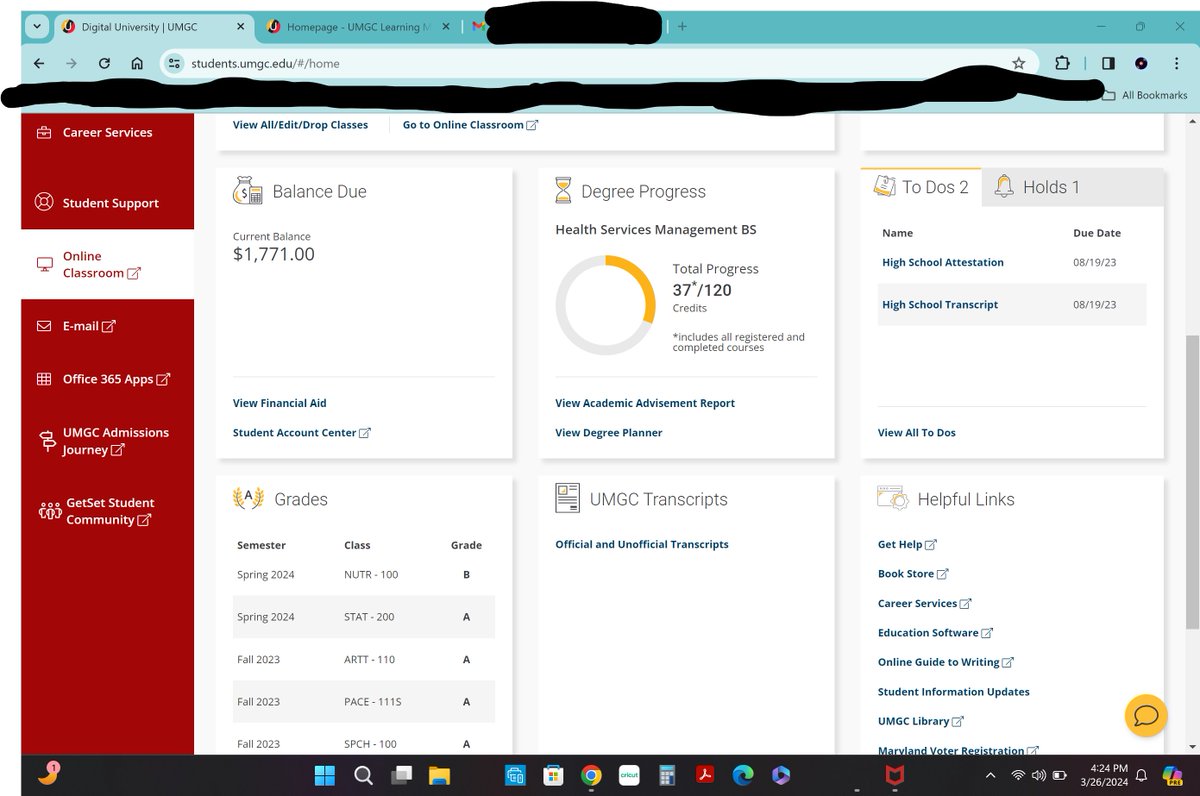Click the page vertical scrollbar
This screenshot has height=796, width=1200.
(x=1191, y=483)
